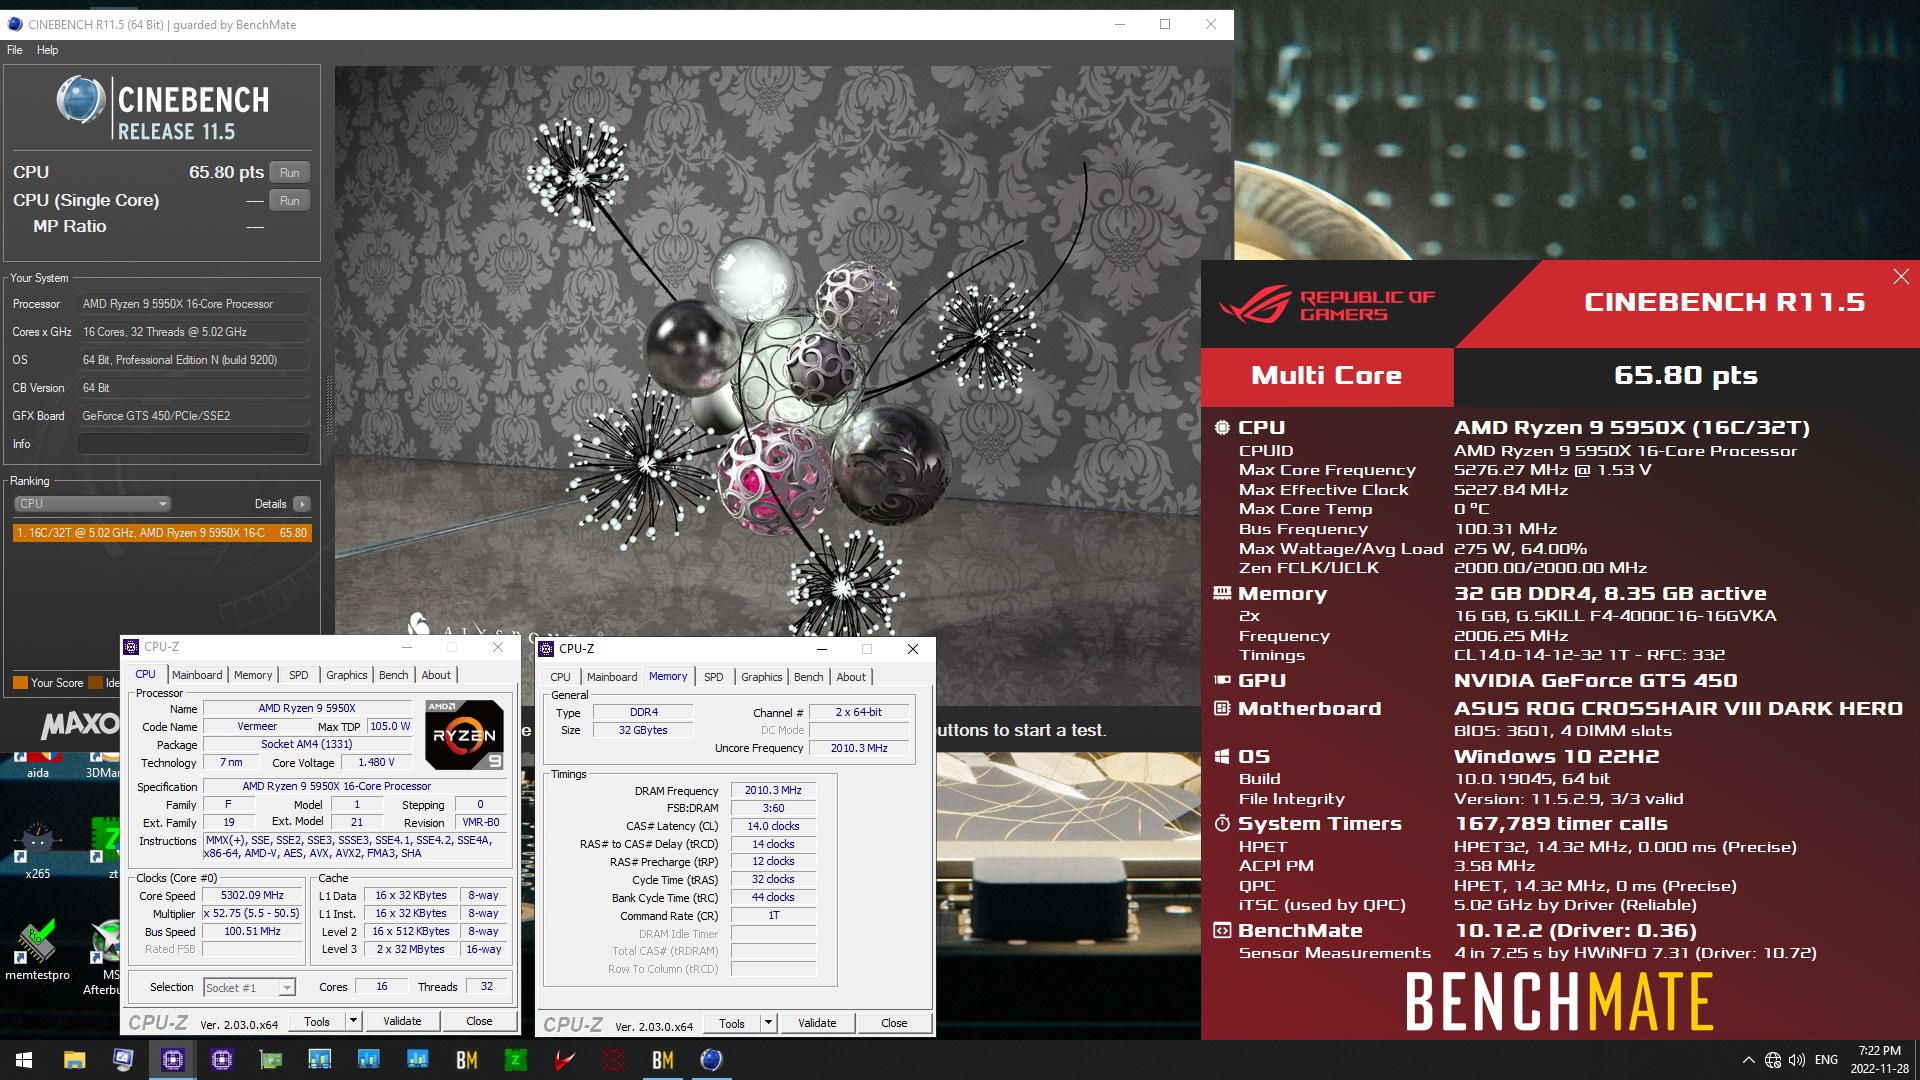Viewport: 1920px width, 1080px height.
Task: Click the Ryzen 9 logo in CPU-Z
Action: point(464,735)
